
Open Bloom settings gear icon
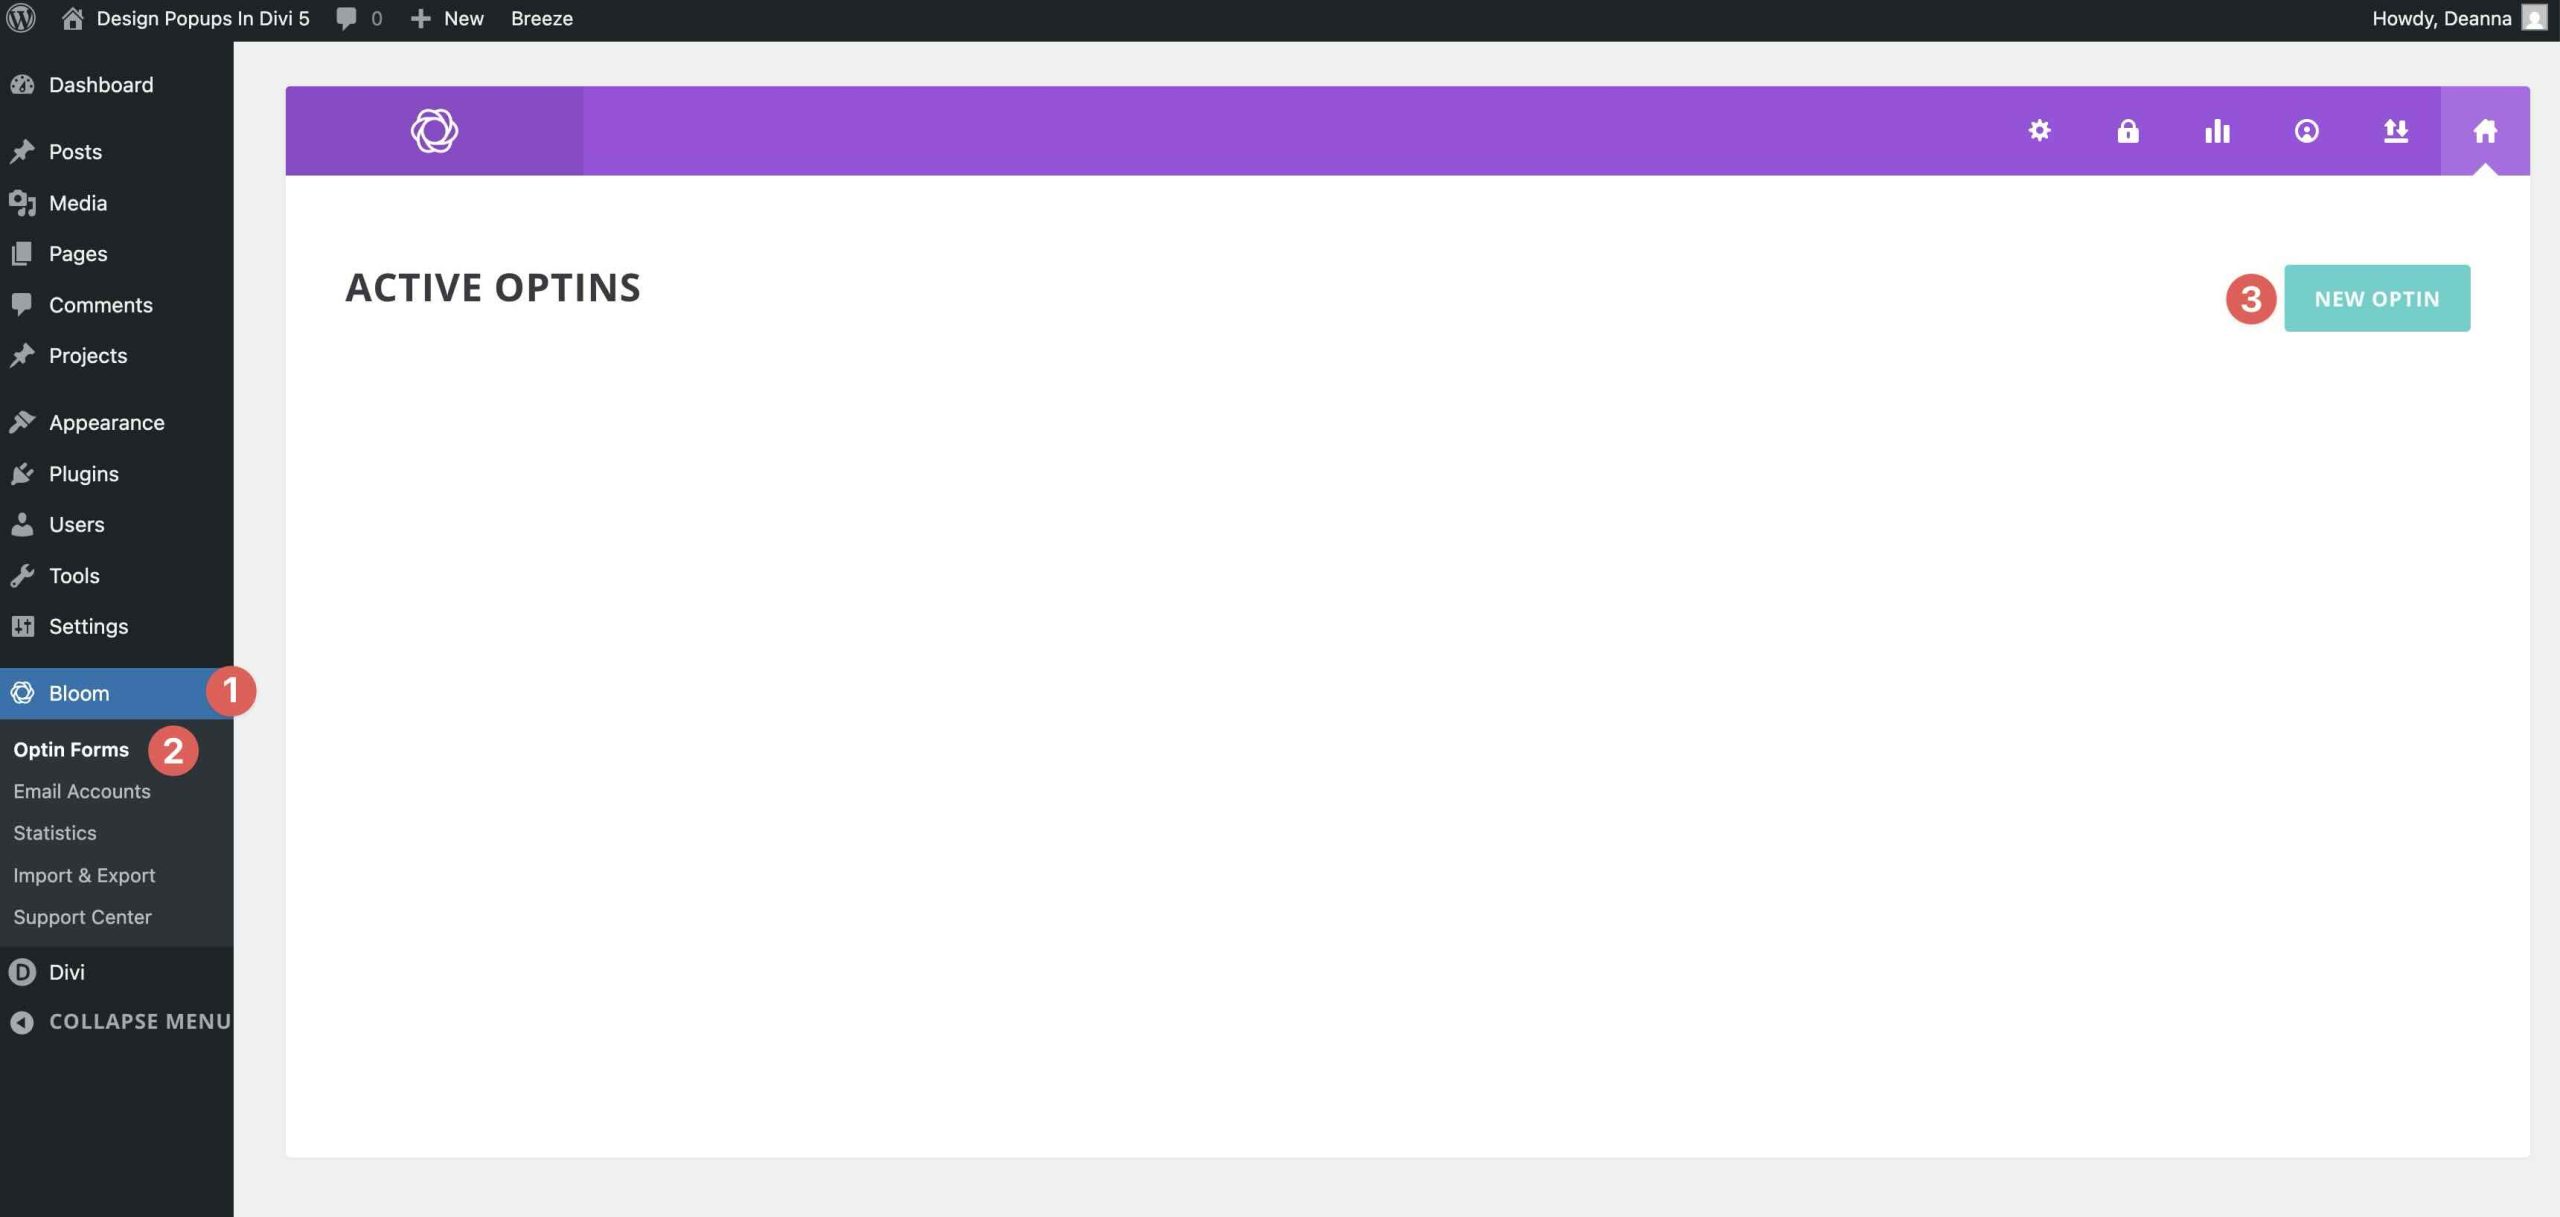pyautogui.click(x=2039, y=131)
